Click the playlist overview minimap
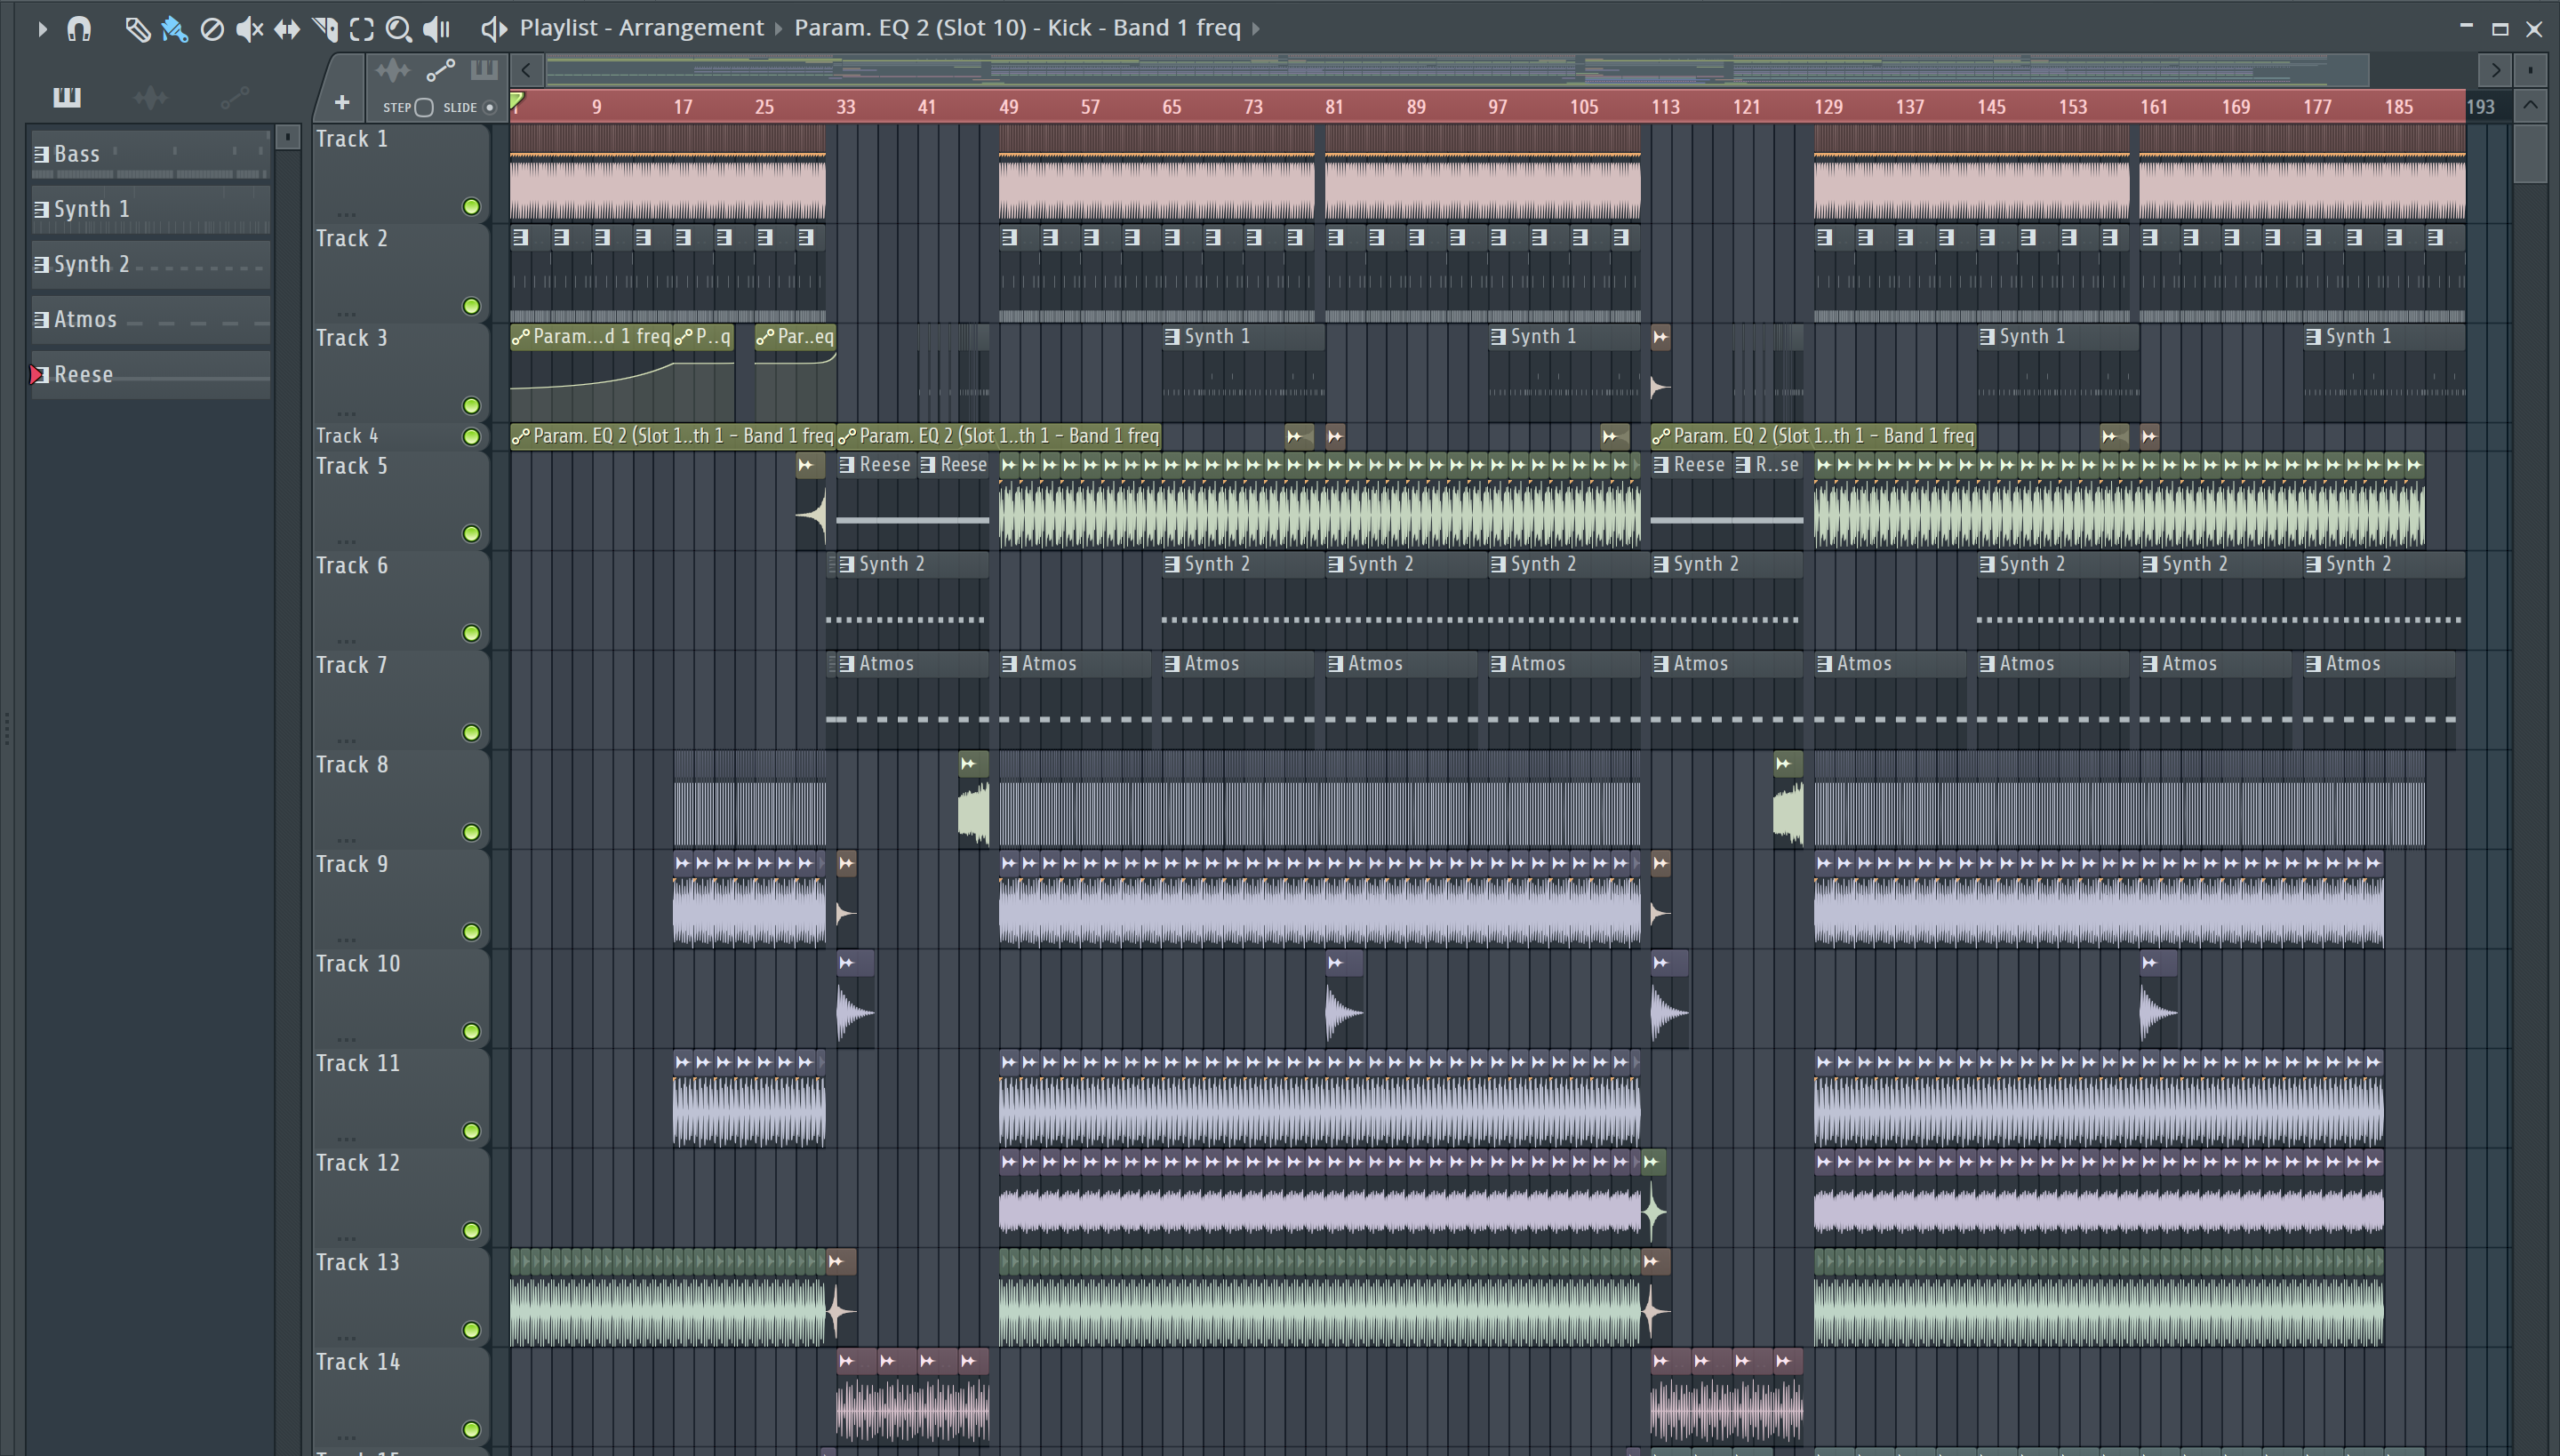2560x1456 pixels. tap(1458, 70)
